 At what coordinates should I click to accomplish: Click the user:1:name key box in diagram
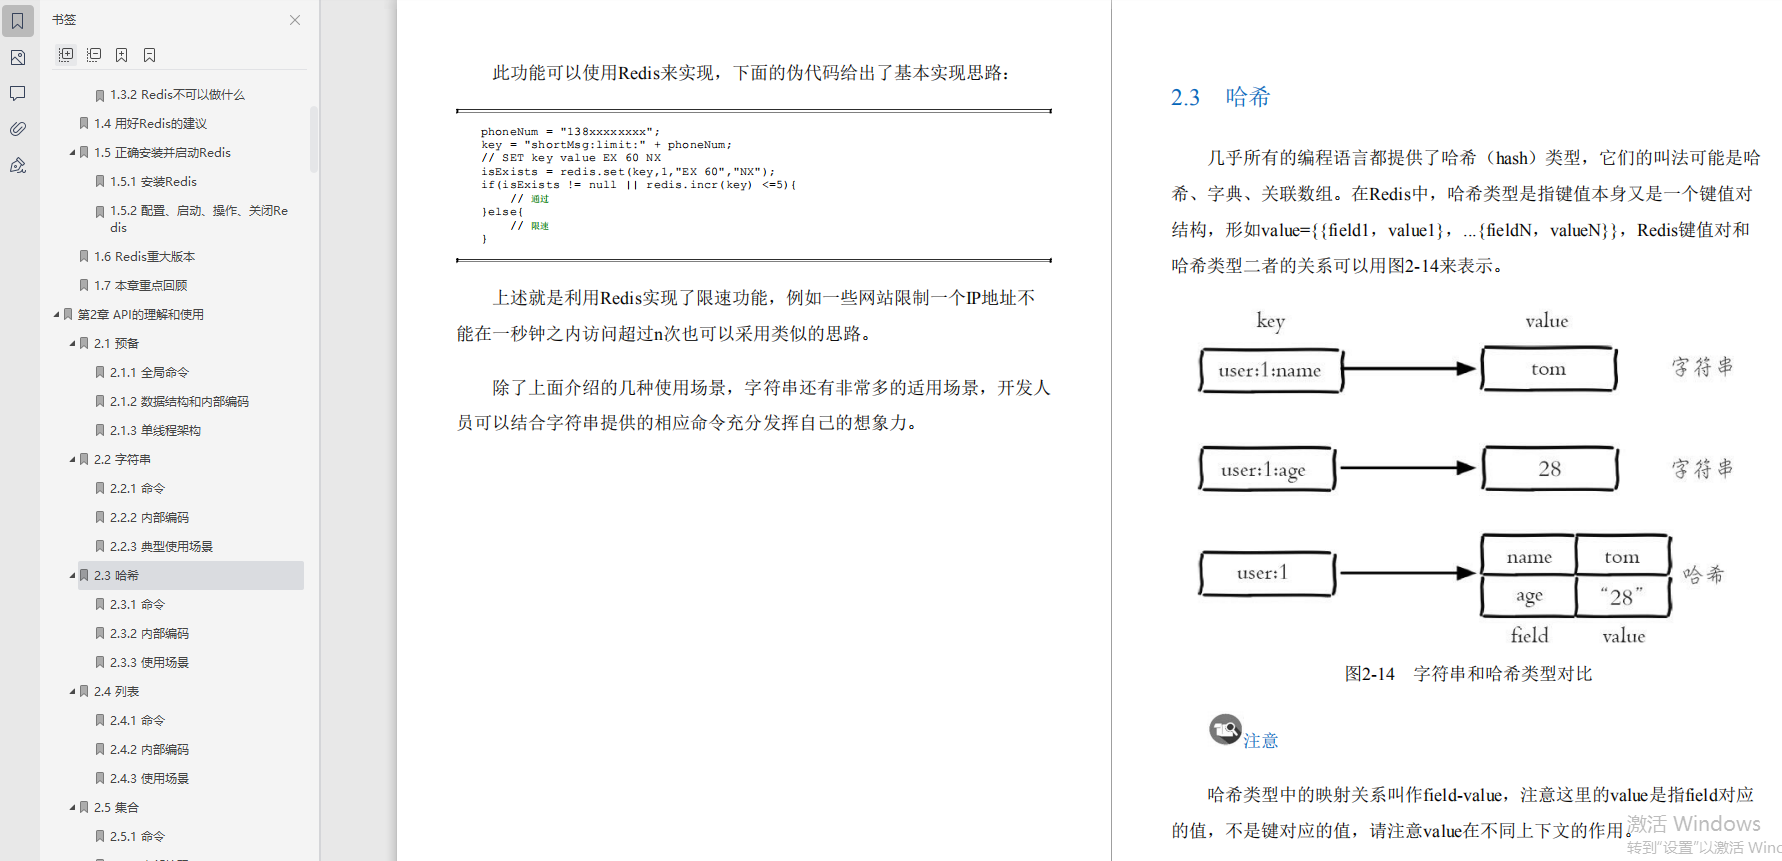coord(1270,370)
